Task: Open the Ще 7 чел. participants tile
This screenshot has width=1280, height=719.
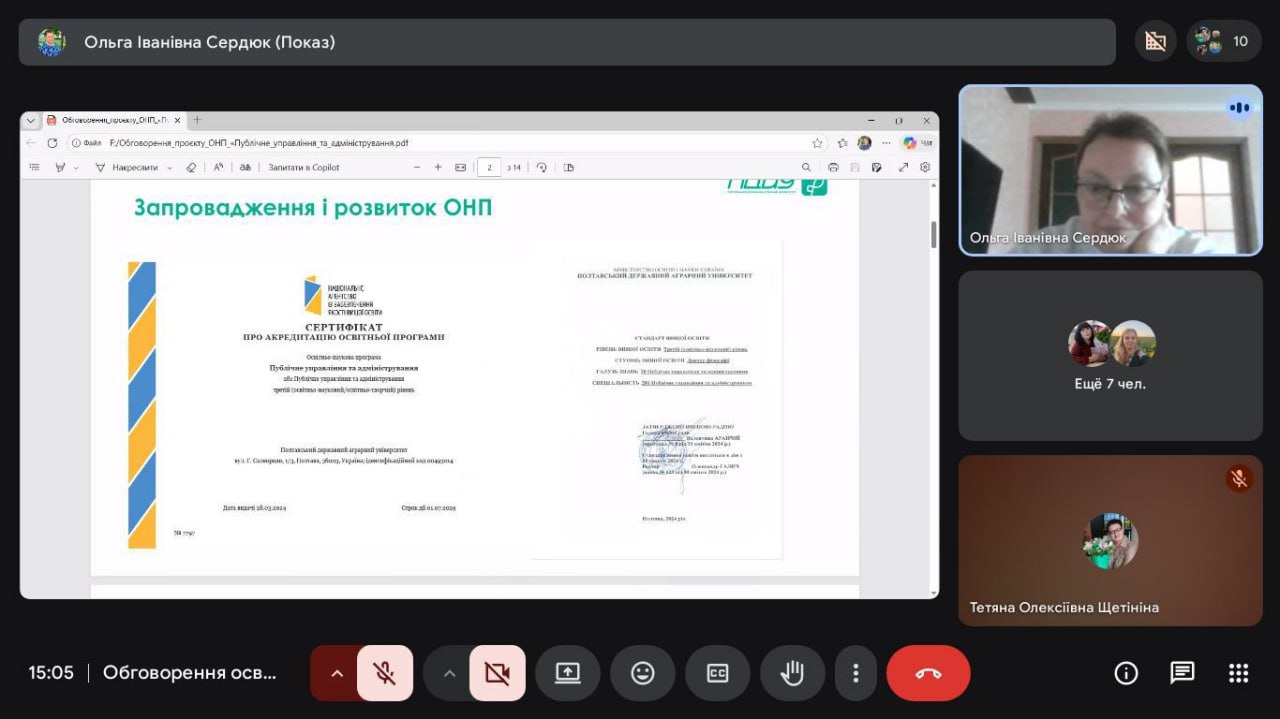Action: point(1110,355)
